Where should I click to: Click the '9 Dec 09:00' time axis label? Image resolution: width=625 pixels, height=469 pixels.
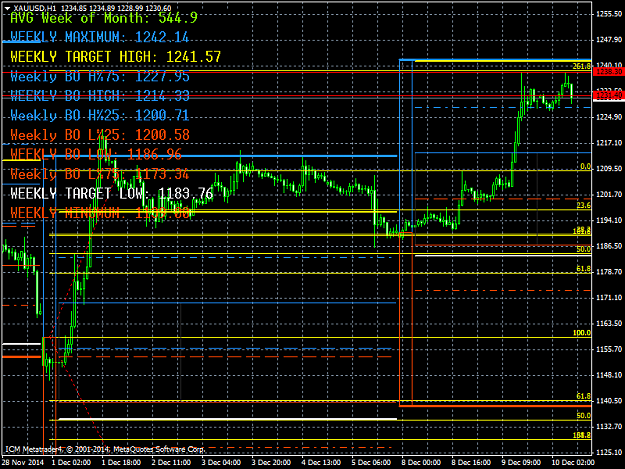point(521,462)
